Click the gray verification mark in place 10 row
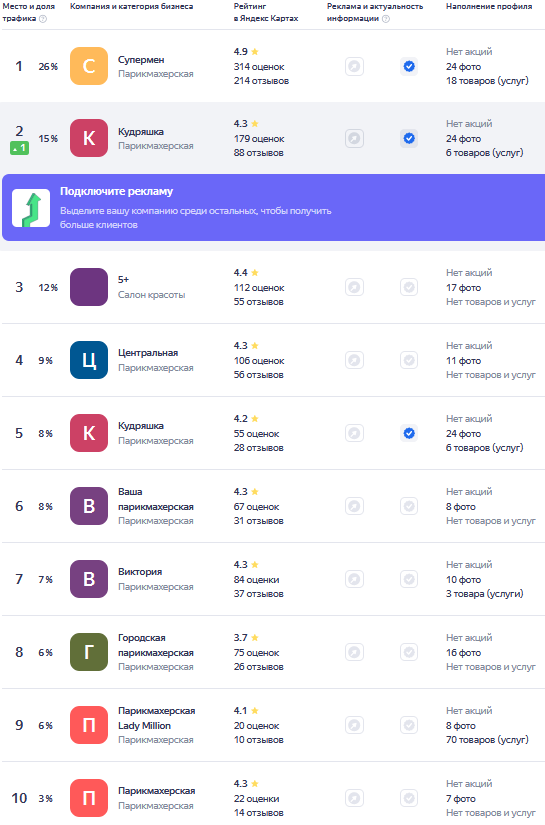Image resolution: width=545 pixels, height=825 pixels. [x=409, y=799]
